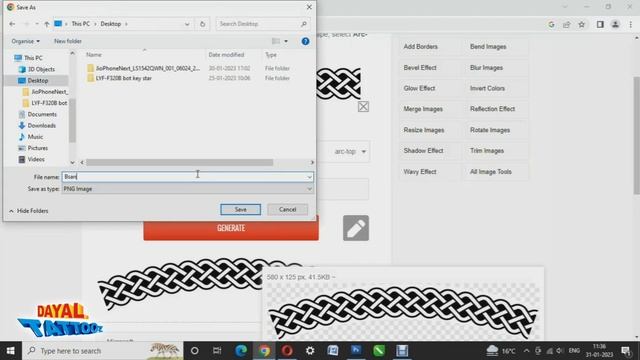
Task: Open Task View on the taskbar
Action: tap(217, 351)
